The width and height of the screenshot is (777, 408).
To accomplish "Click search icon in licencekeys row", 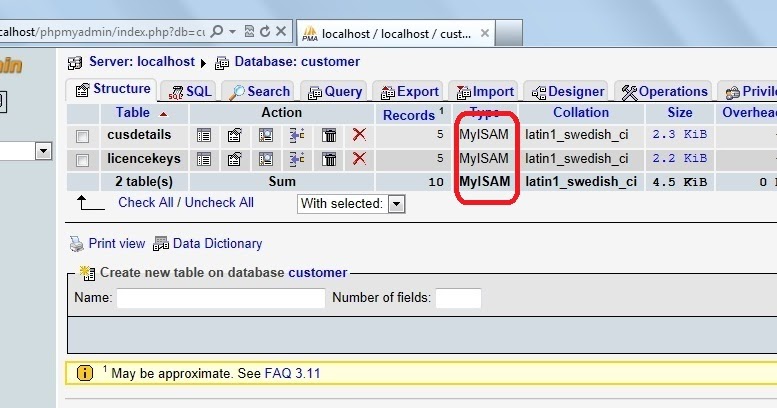I will coord(266,159).
